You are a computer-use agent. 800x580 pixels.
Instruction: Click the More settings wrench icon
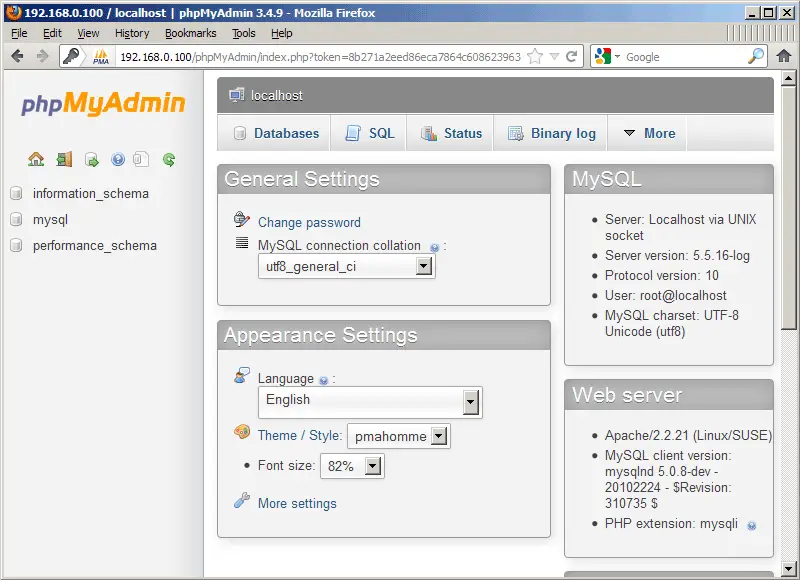click(242, 500)
